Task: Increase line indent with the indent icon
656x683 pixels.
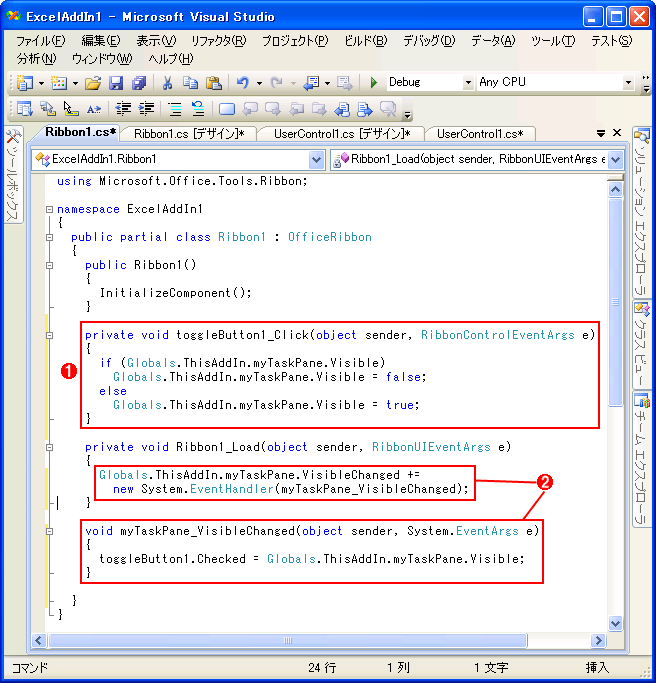Action: pyautogui.click(x=146, y=109)
